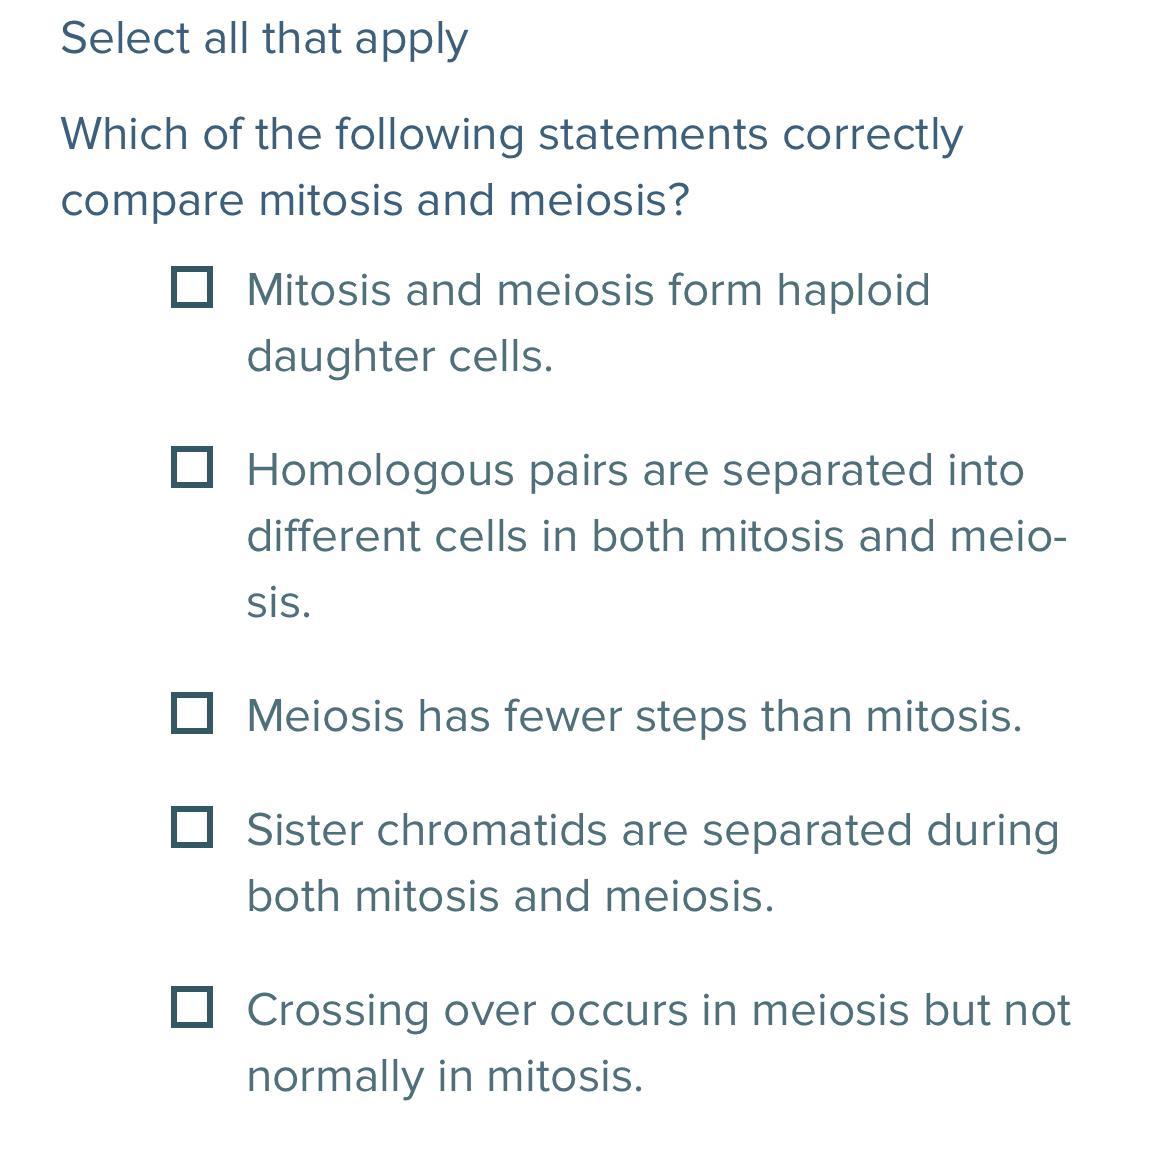Click the 'Homologous pairs are separated into' answer text

pos(635,470)
